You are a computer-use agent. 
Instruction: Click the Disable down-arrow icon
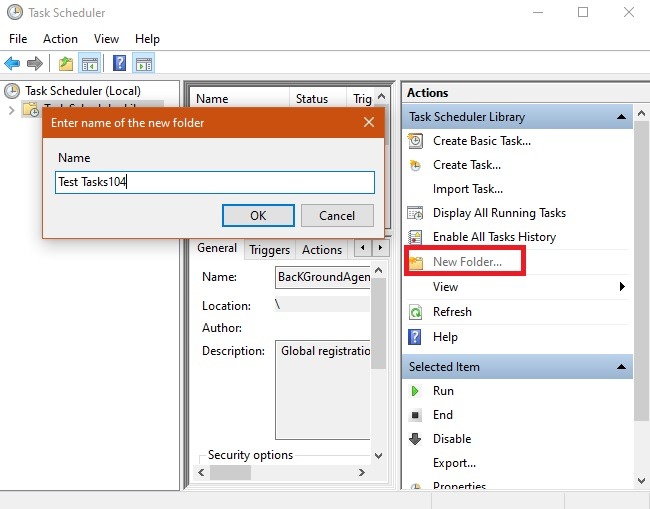415,439
